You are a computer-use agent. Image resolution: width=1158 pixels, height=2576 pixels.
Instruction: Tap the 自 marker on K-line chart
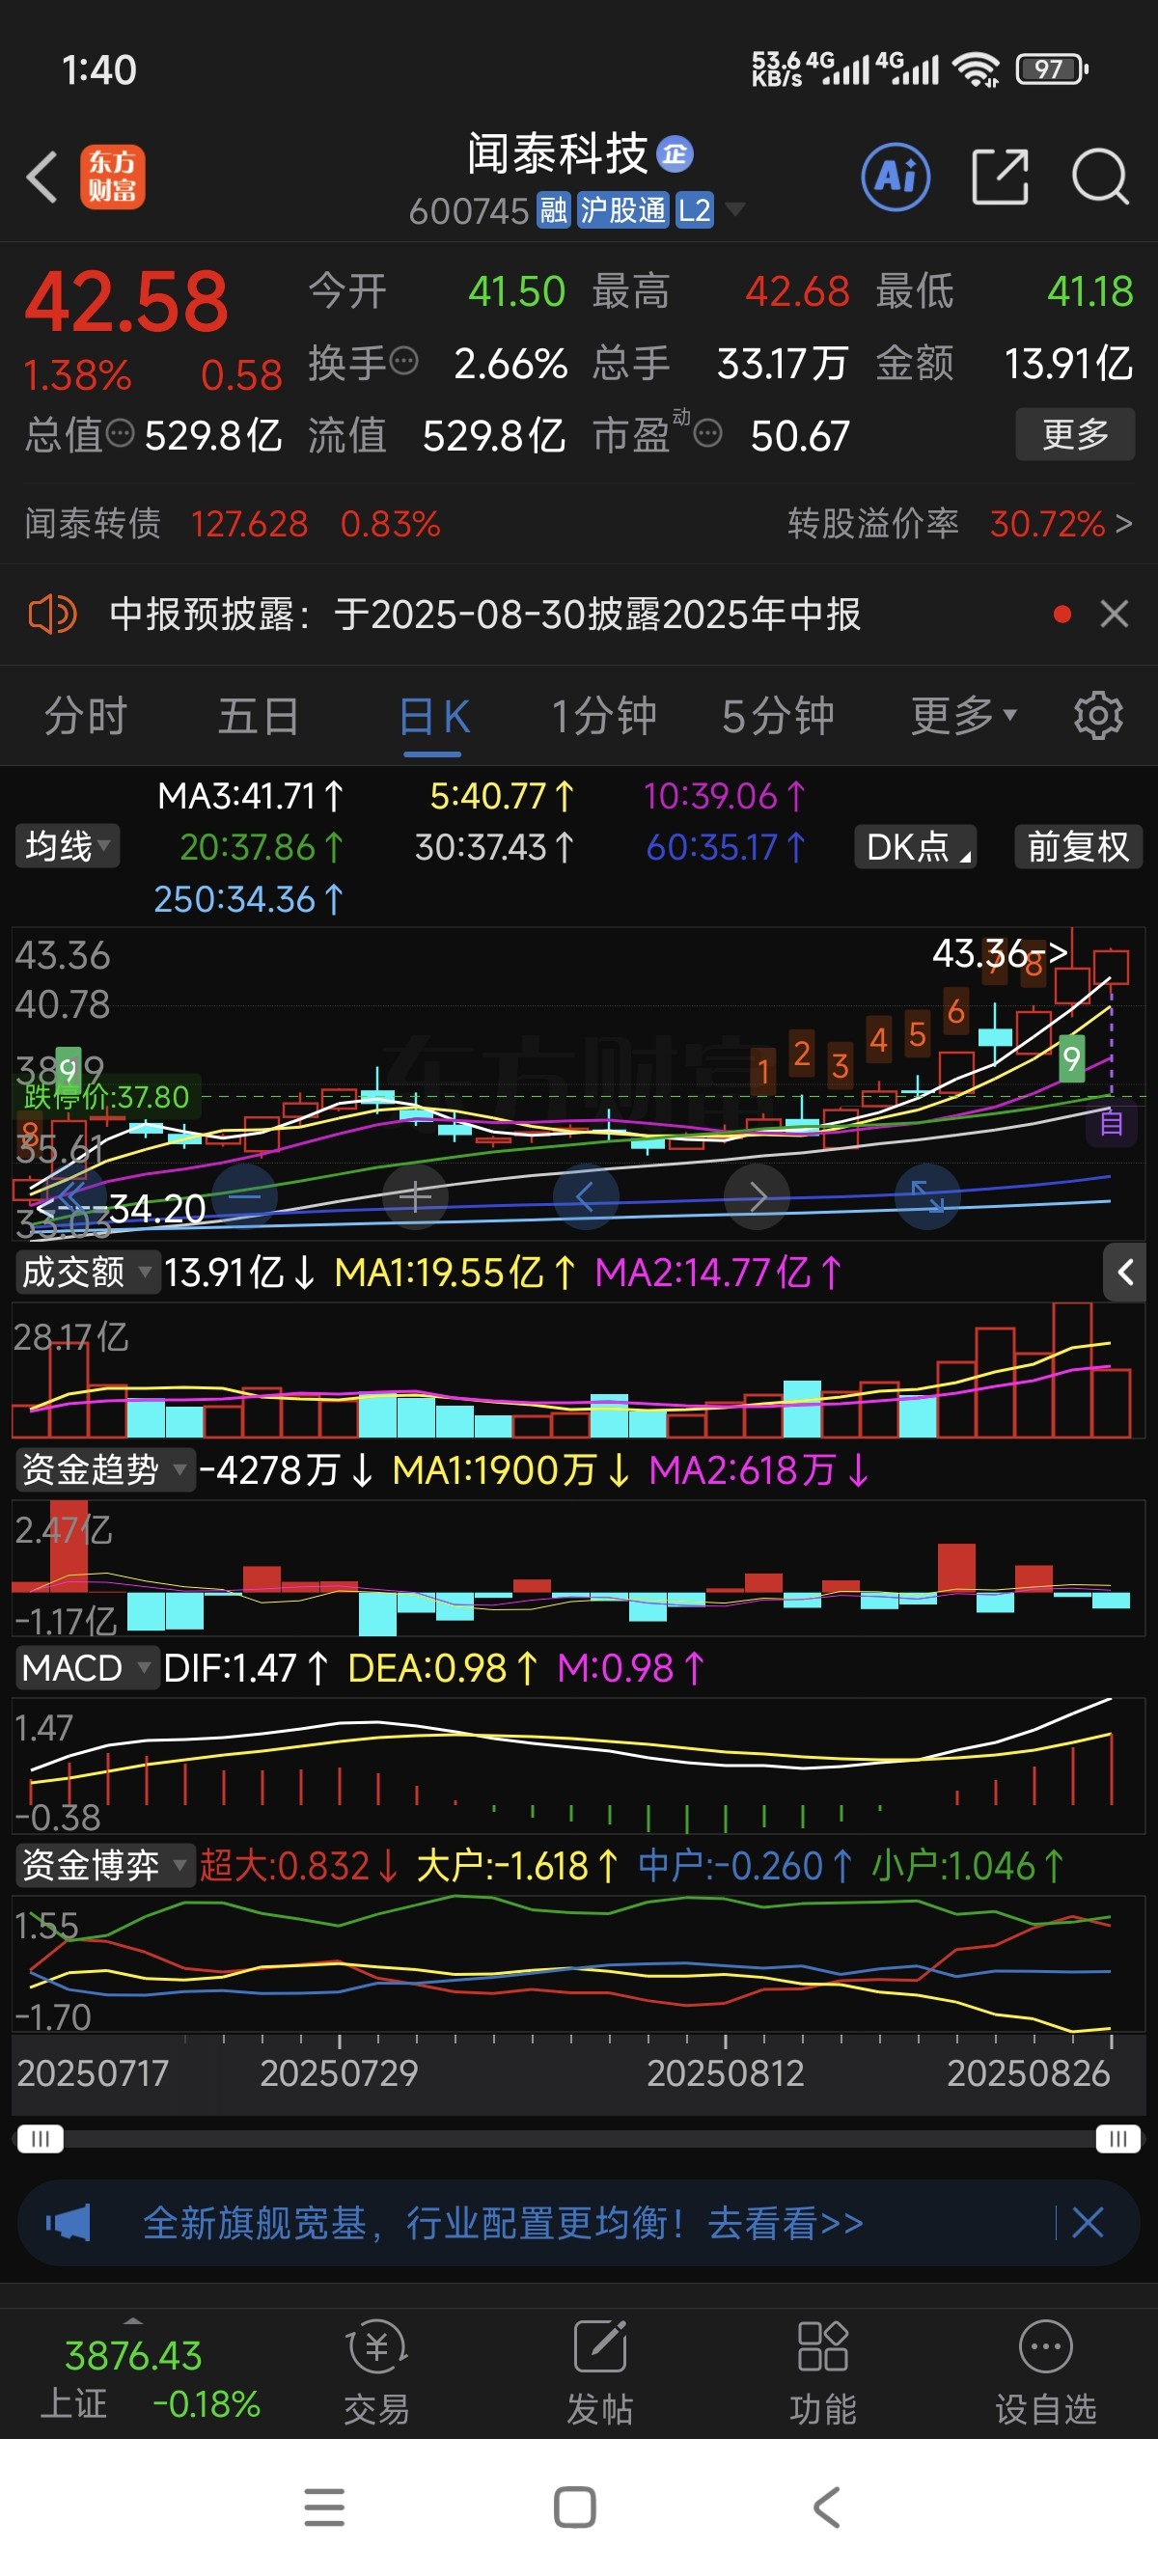pos(1111,1123)
